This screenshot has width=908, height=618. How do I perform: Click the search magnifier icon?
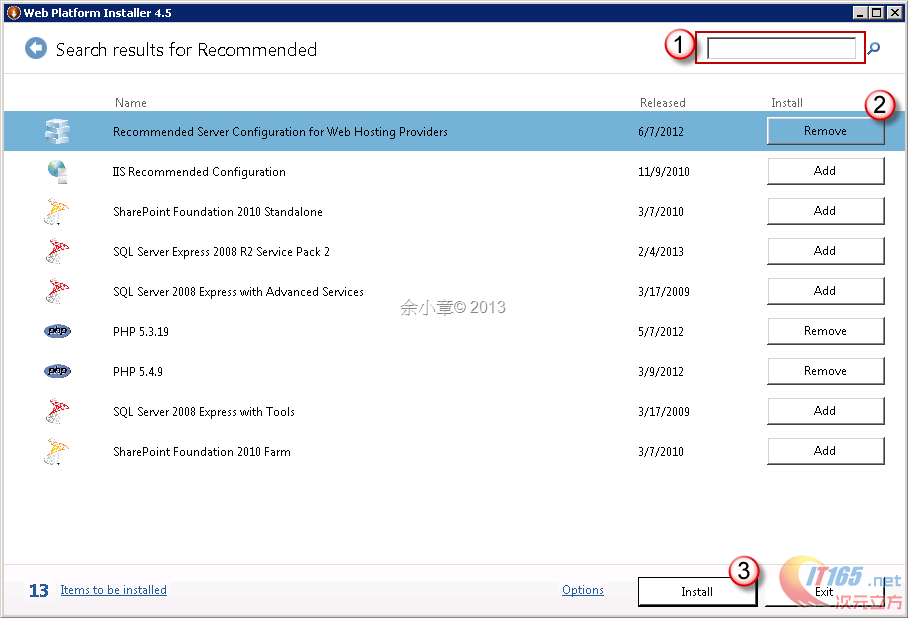(874, 48)
